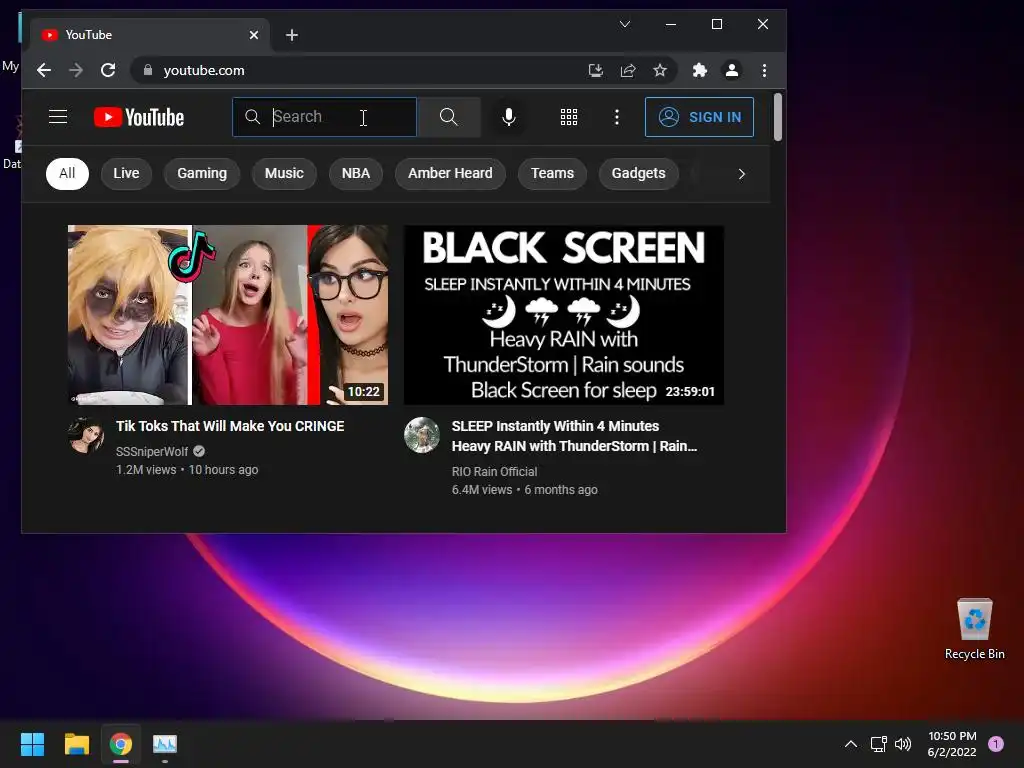Select the All filter chip
Screen dimensions: 1024x768
tap(67, 174)
